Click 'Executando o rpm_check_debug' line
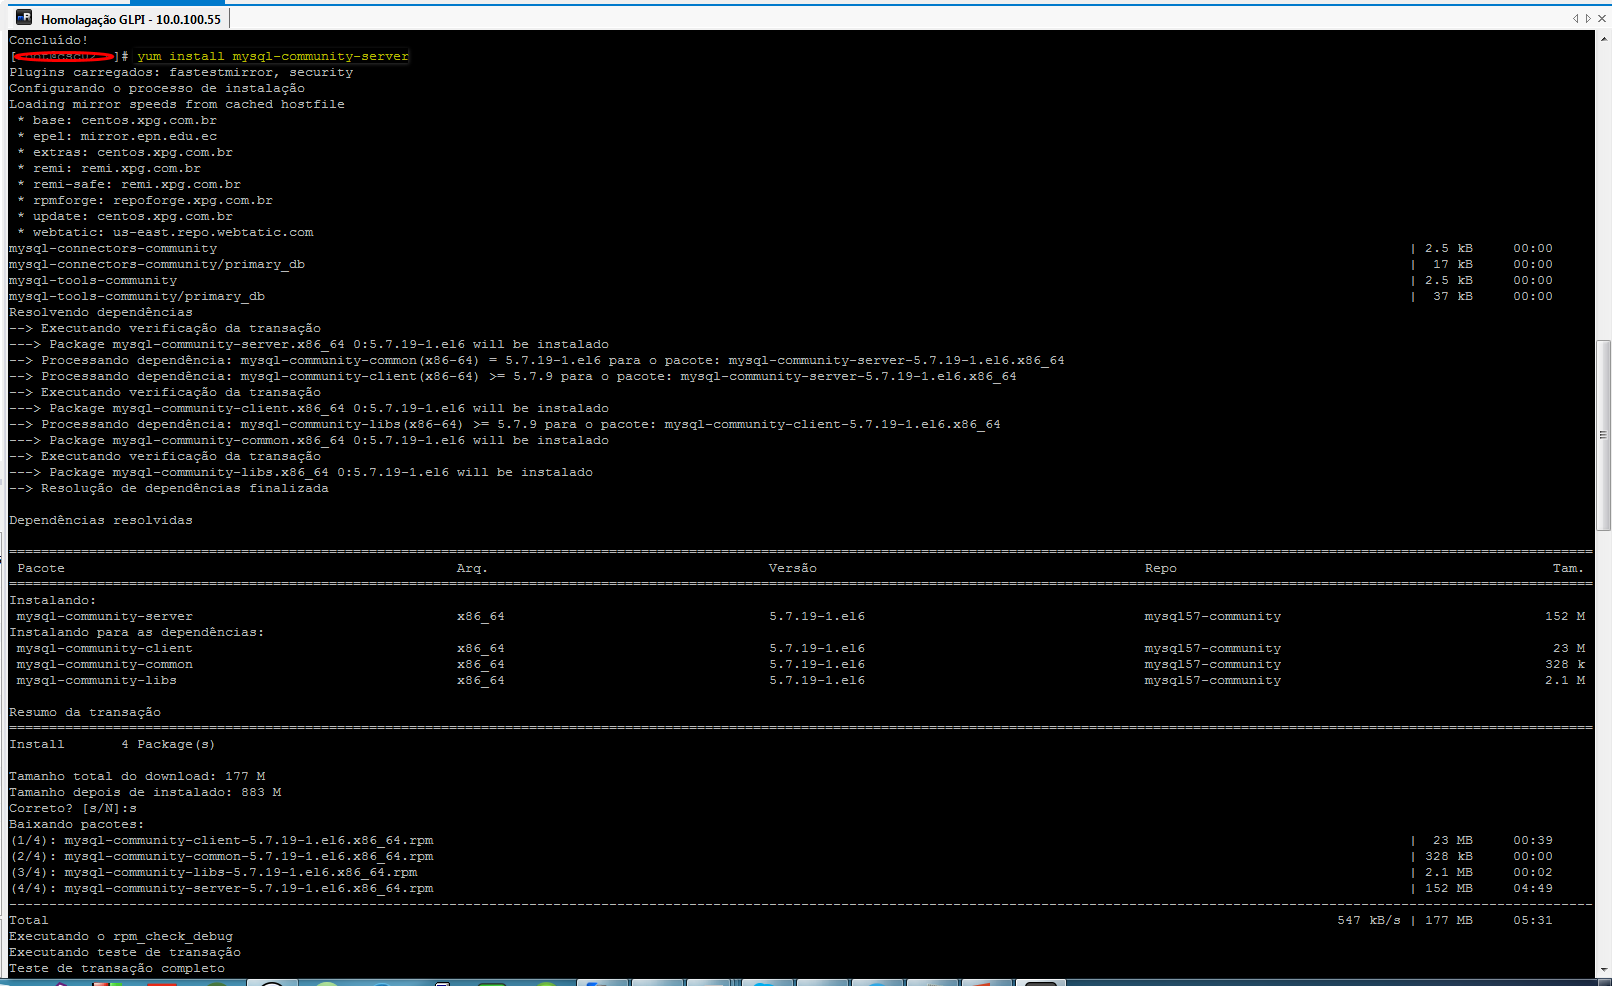 click(121, 936)
